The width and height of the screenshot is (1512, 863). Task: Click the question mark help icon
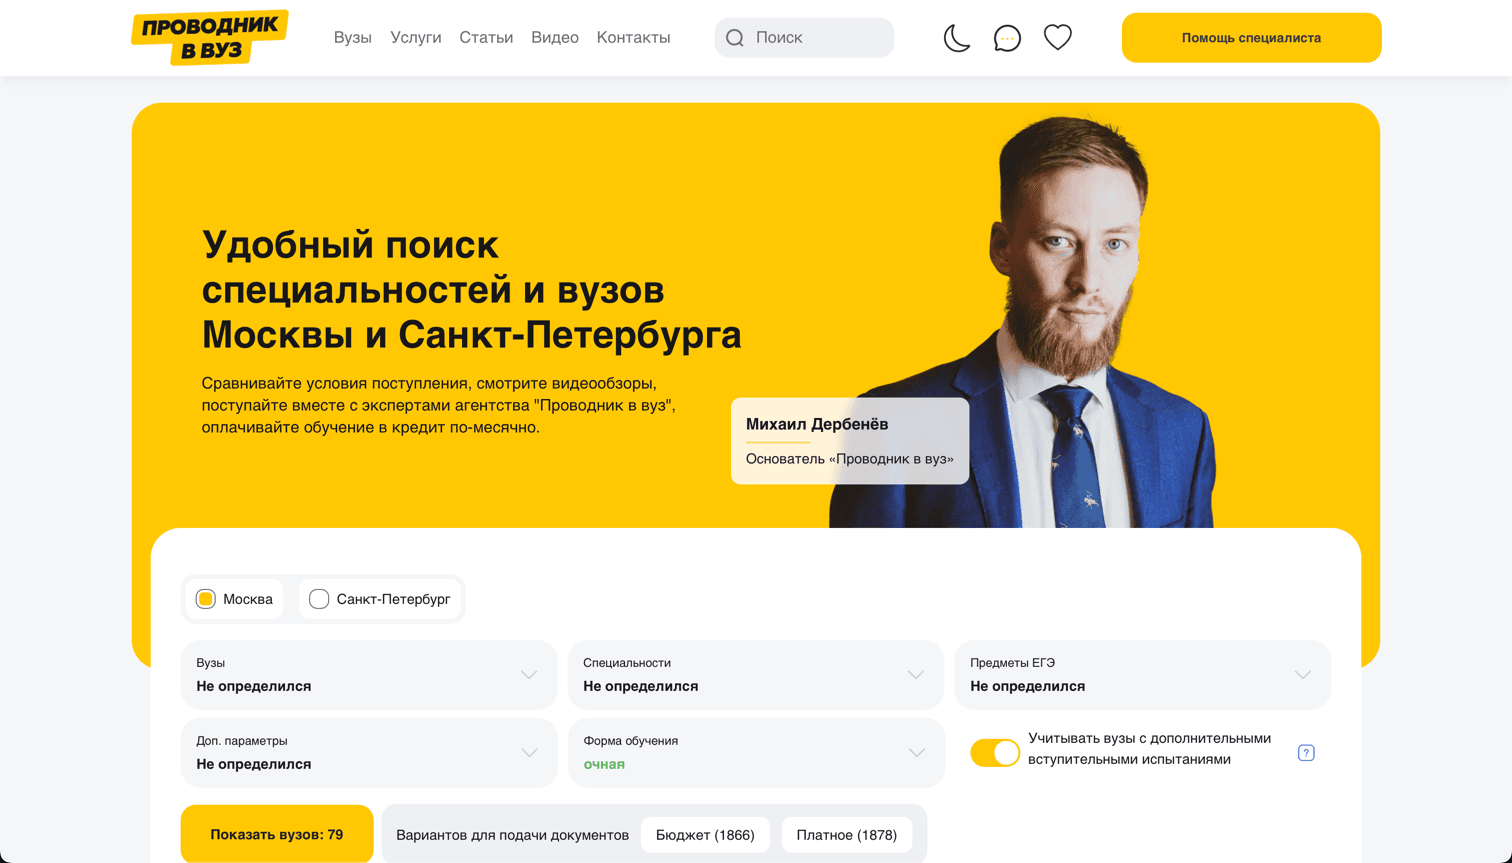[x=1306, y=753]
